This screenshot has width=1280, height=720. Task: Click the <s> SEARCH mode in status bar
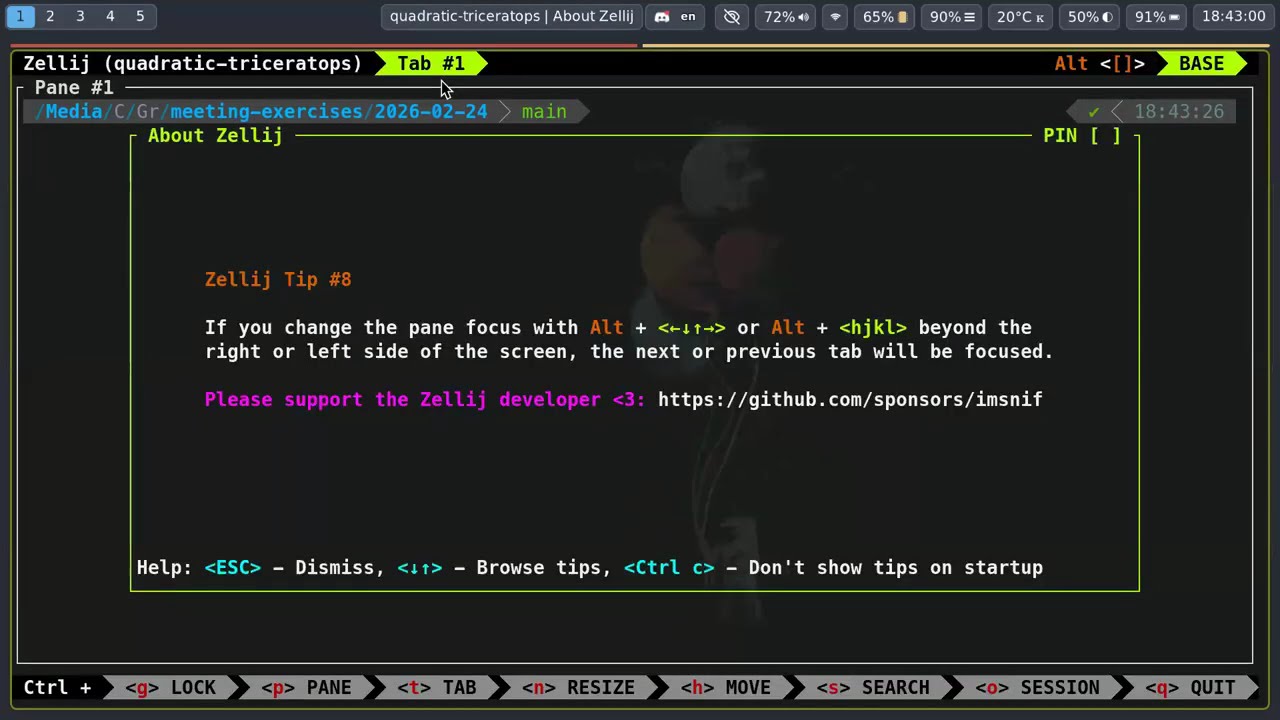(x=873, y=687)
